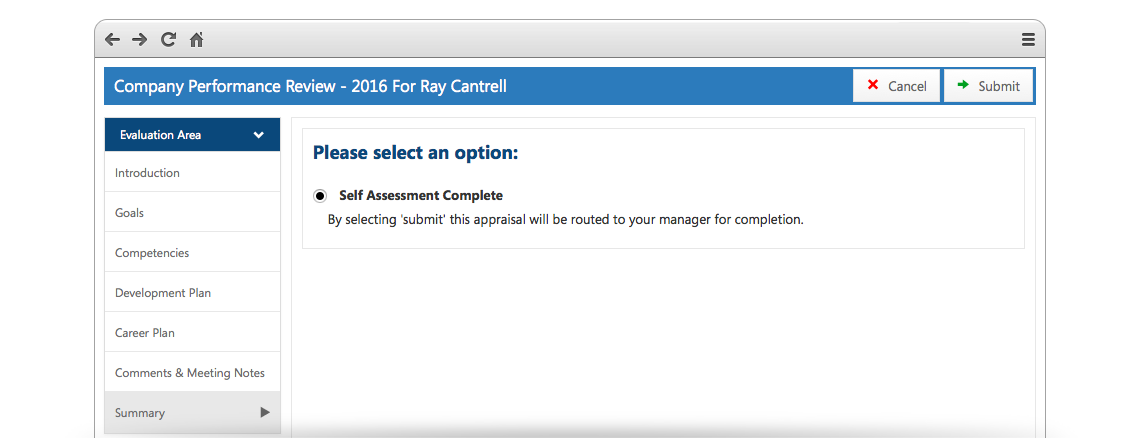Screen dimensions: 1140x438
Task: Select the Self Assessment Complete radio button
Action: [320, 196]
